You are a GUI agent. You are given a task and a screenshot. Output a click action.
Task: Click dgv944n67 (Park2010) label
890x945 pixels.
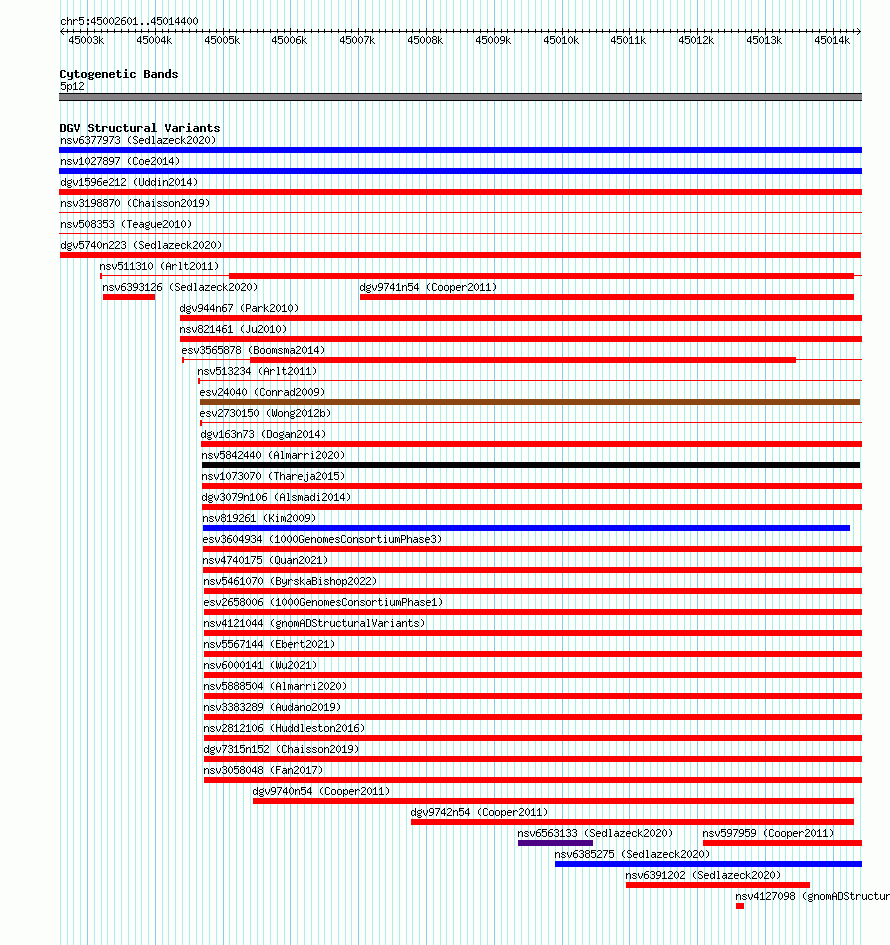(x=239, y=309)
